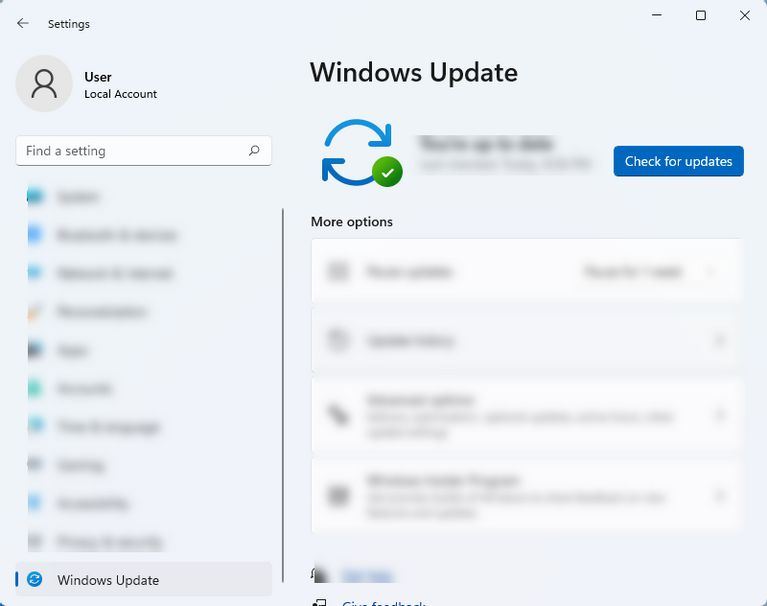Click the Advanced options gears icon
The height and width of the screenshot is (606, 767).
click(x=339, y=415)
